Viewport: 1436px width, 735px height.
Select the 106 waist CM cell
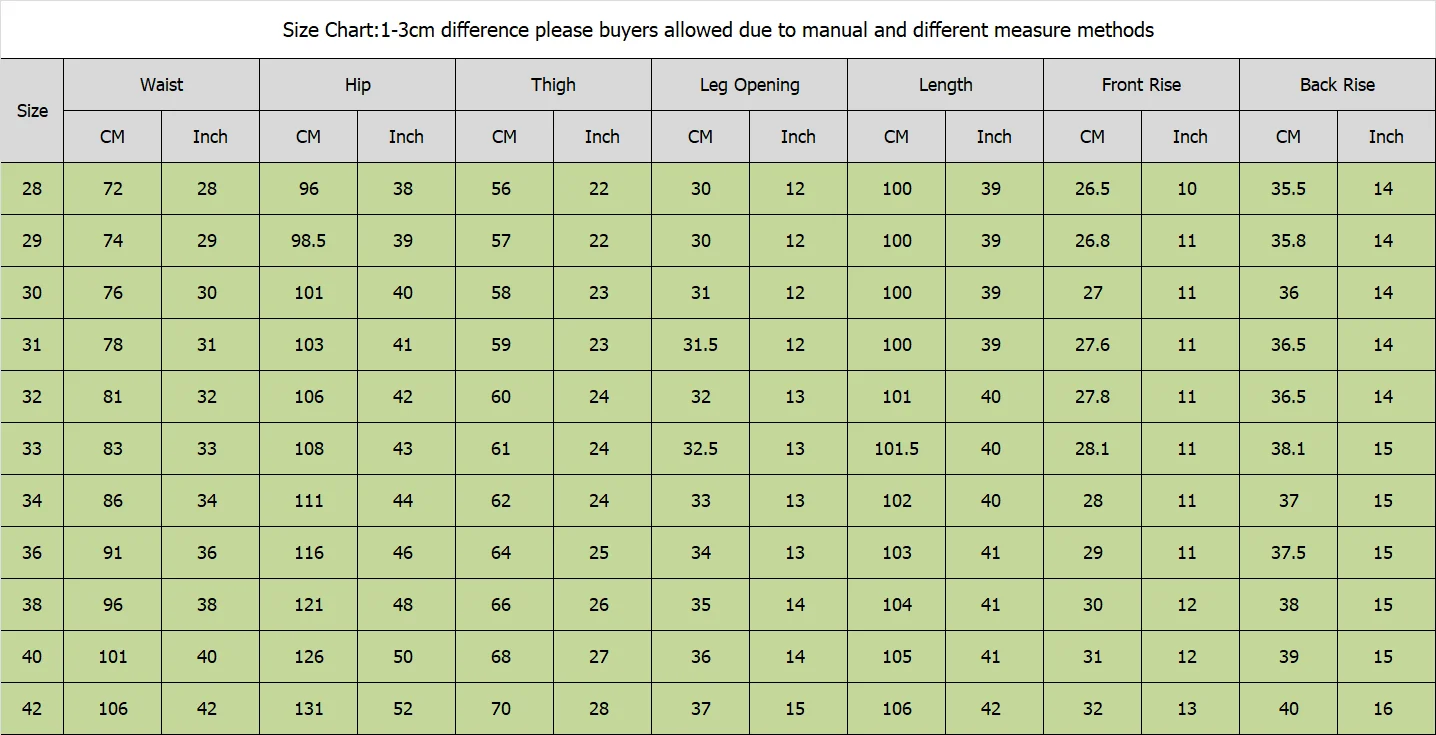[x=112, y=709]
